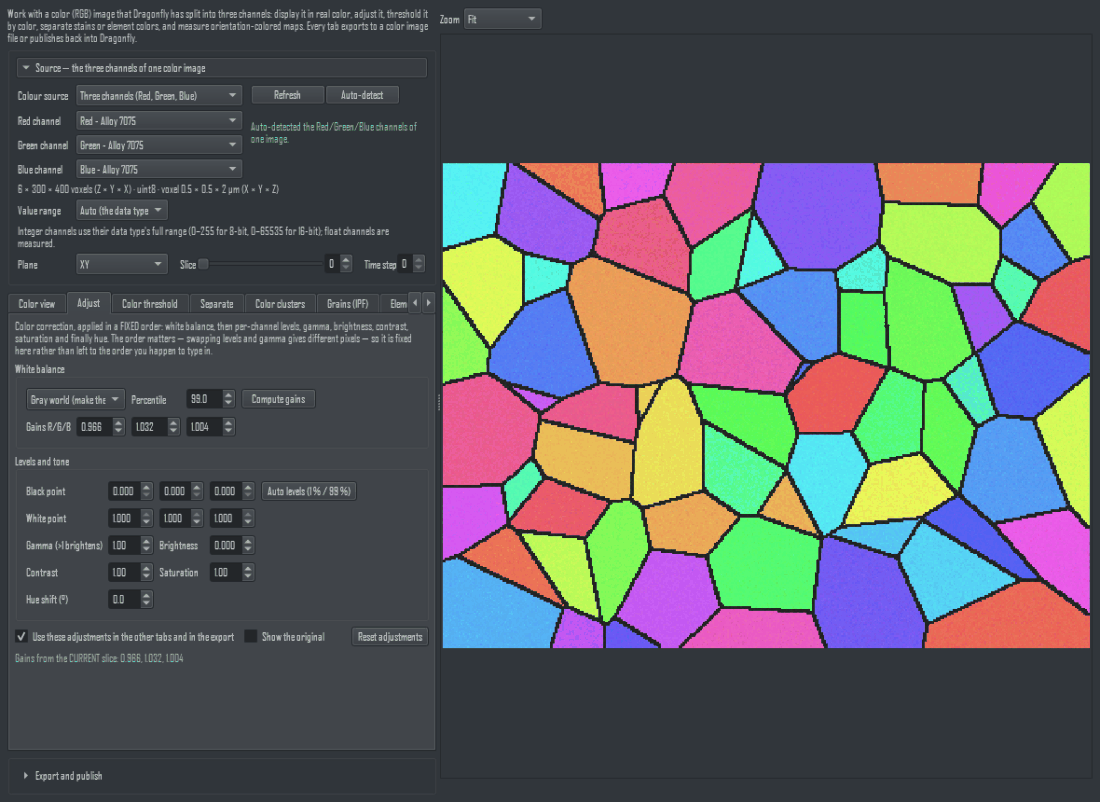This screenshot has height=802, width=1100.
Task: Click the Slice slider handle
Action: click(203, 265)
